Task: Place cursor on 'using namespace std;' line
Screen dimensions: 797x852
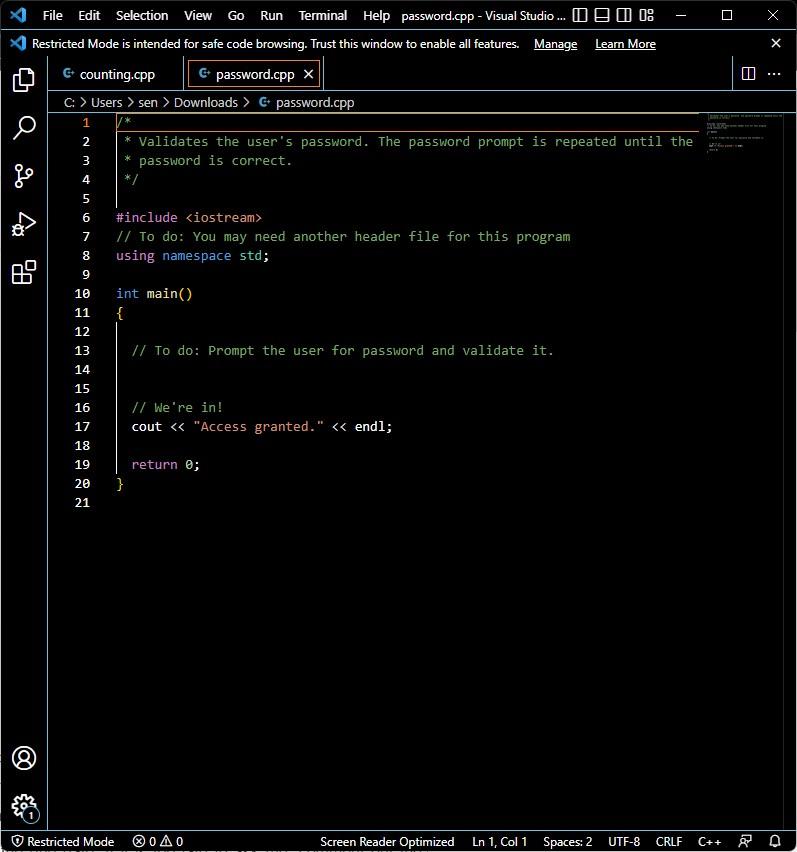Action: pos(192,255)
